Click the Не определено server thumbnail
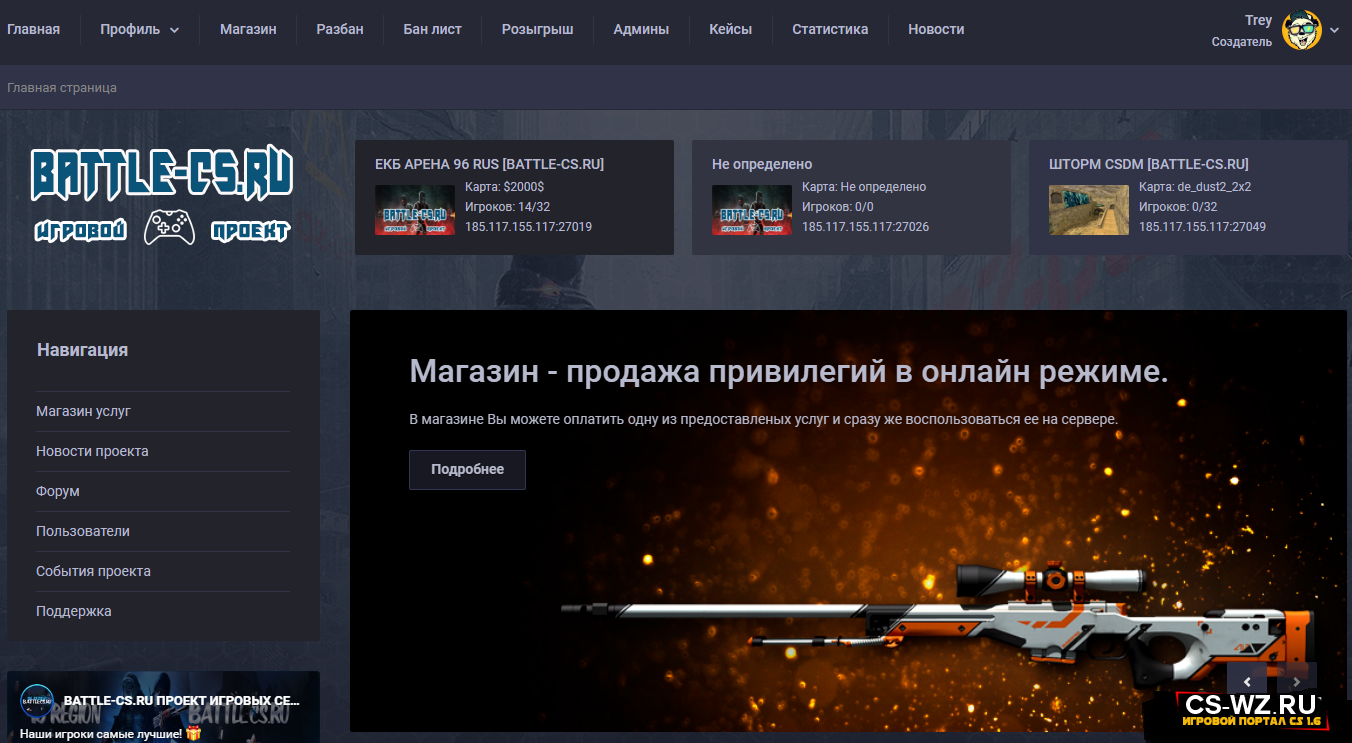Viewport: 1352px width, 743px height. 752,210
